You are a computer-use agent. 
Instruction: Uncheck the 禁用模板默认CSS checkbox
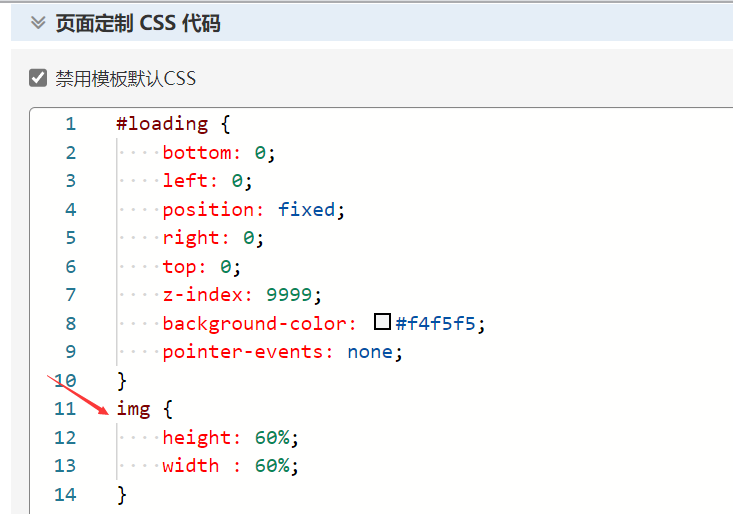point(39,78)
